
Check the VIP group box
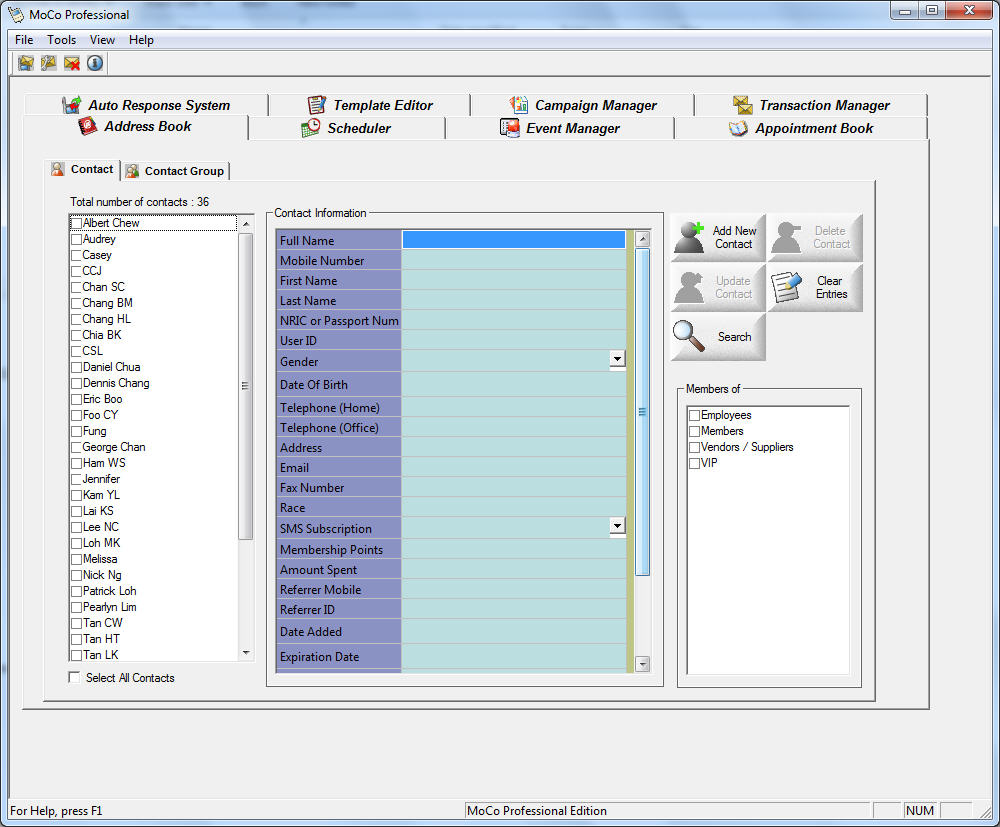click(695, 463)
